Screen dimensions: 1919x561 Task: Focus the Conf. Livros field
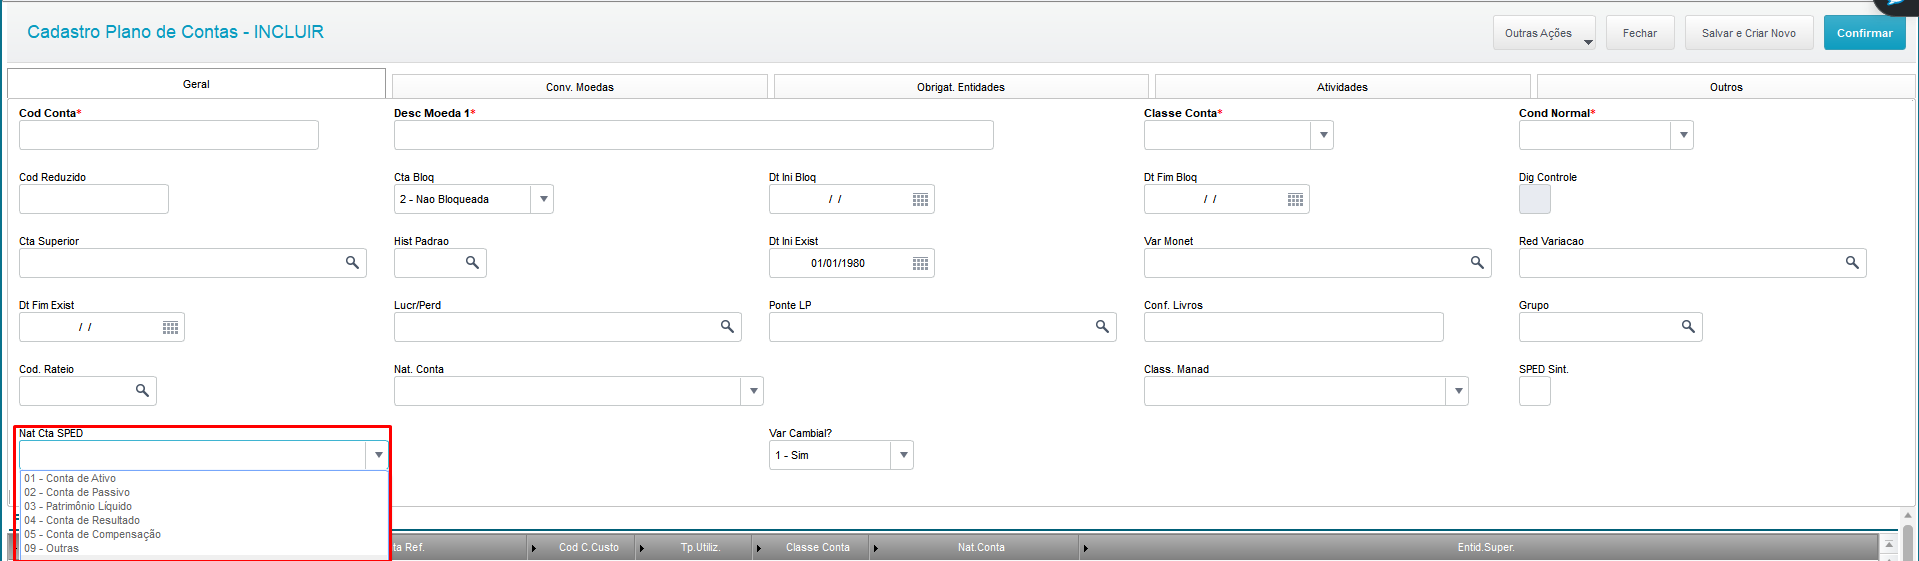(x=1294, y=327)
